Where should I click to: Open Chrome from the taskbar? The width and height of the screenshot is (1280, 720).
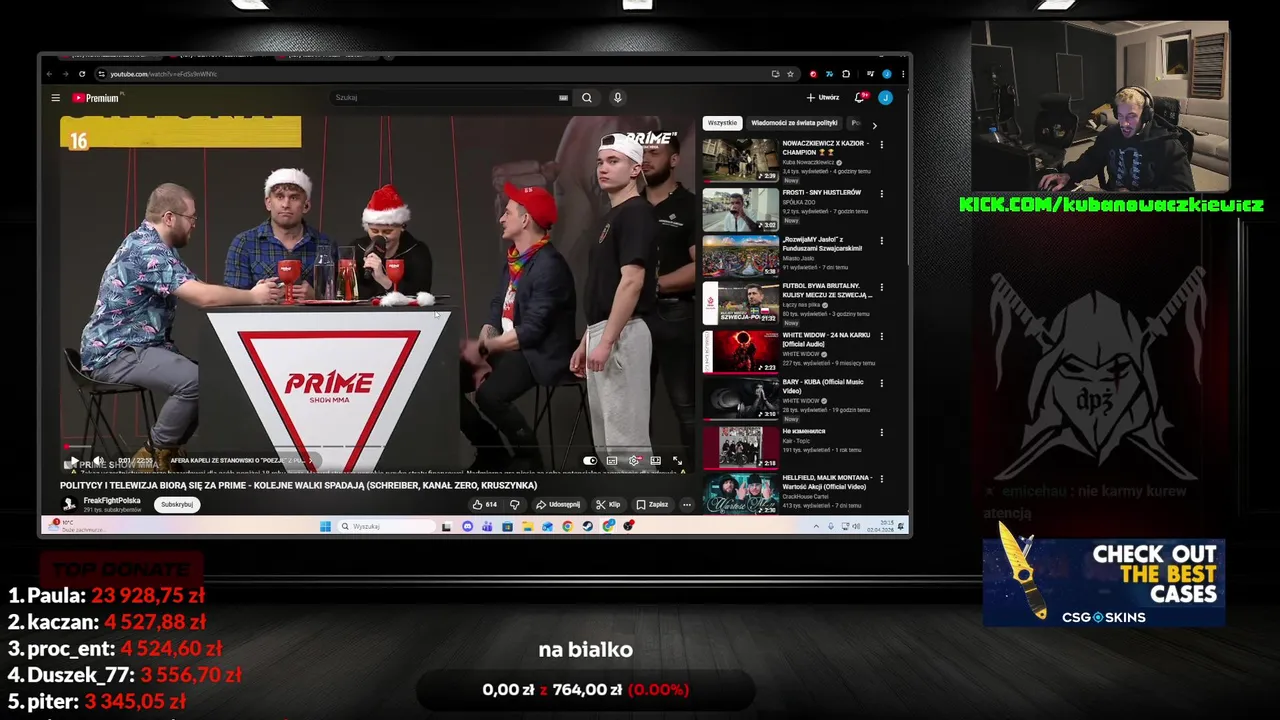[567, 527]
